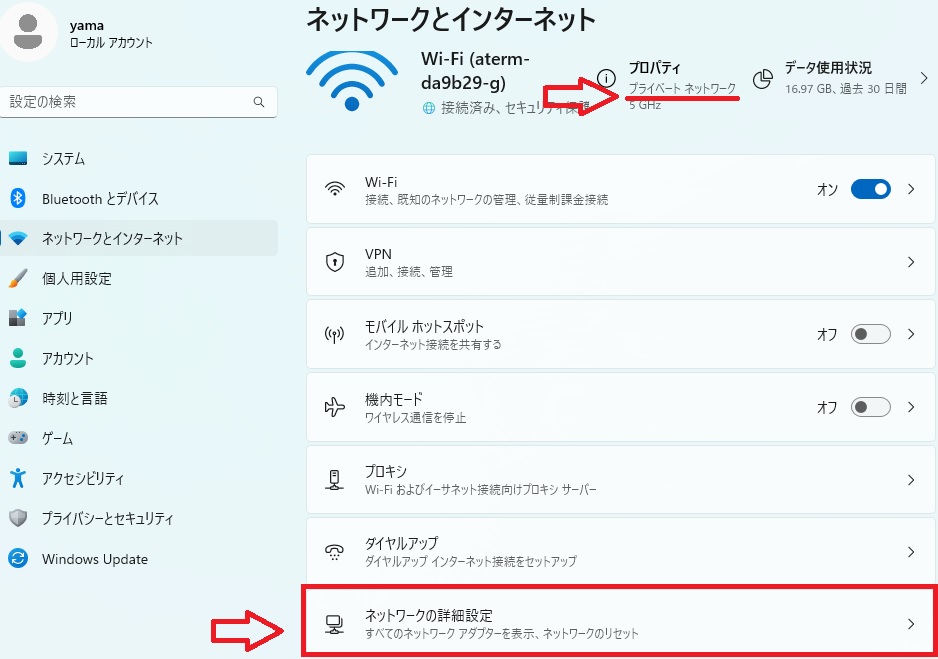Viewport: 938px width, 659px height.
Task: Click the VPN shield icon
Action: [x=334, y=261]
